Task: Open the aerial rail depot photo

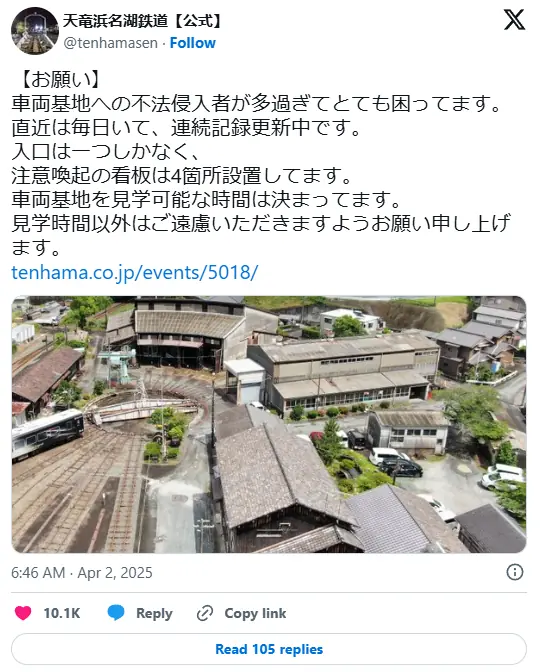Action: click(269, 424)
